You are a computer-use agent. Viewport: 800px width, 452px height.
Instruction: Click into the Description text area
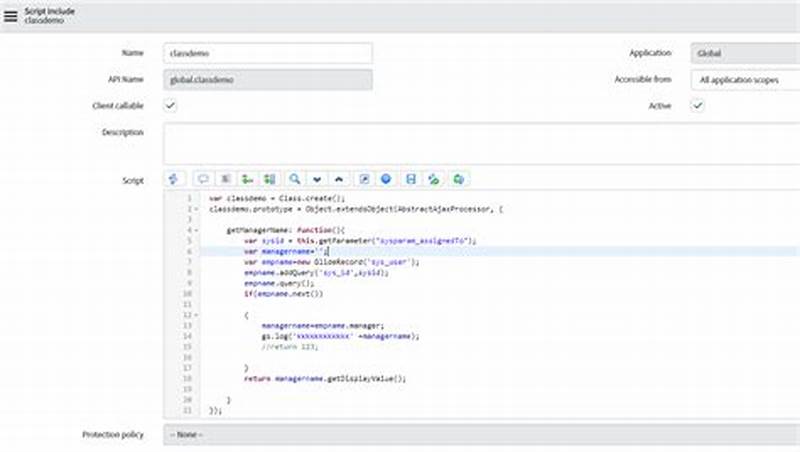pos(482,143)
